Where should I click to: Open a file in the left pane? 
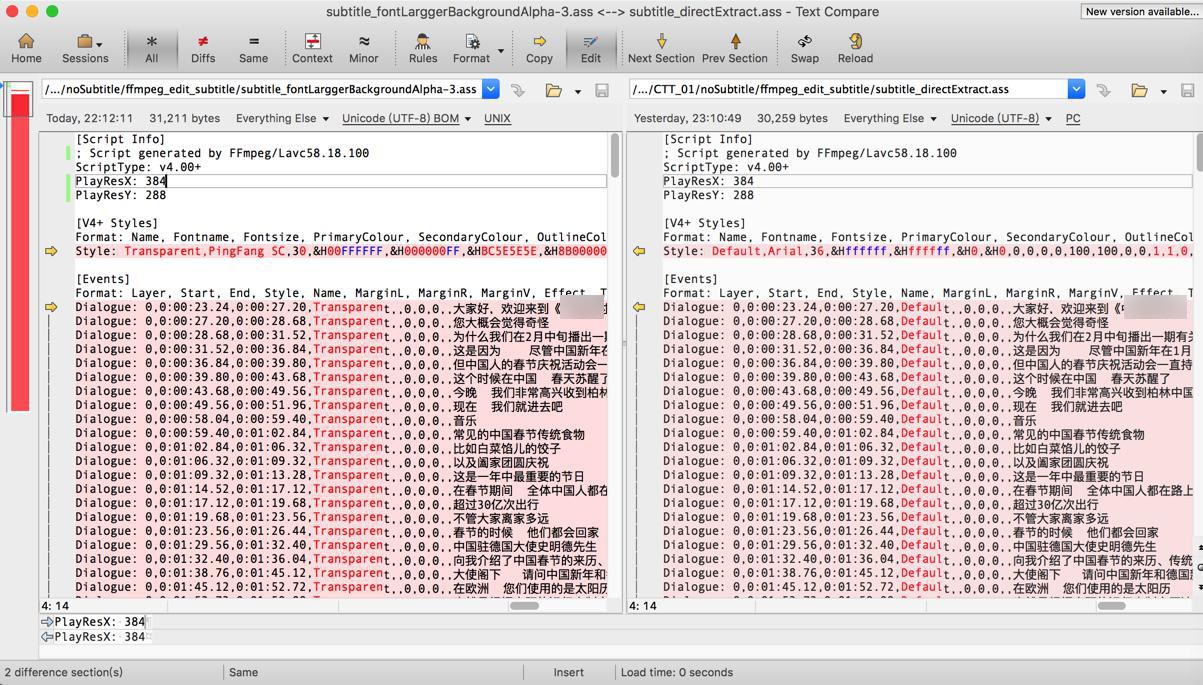click(553, 90)
